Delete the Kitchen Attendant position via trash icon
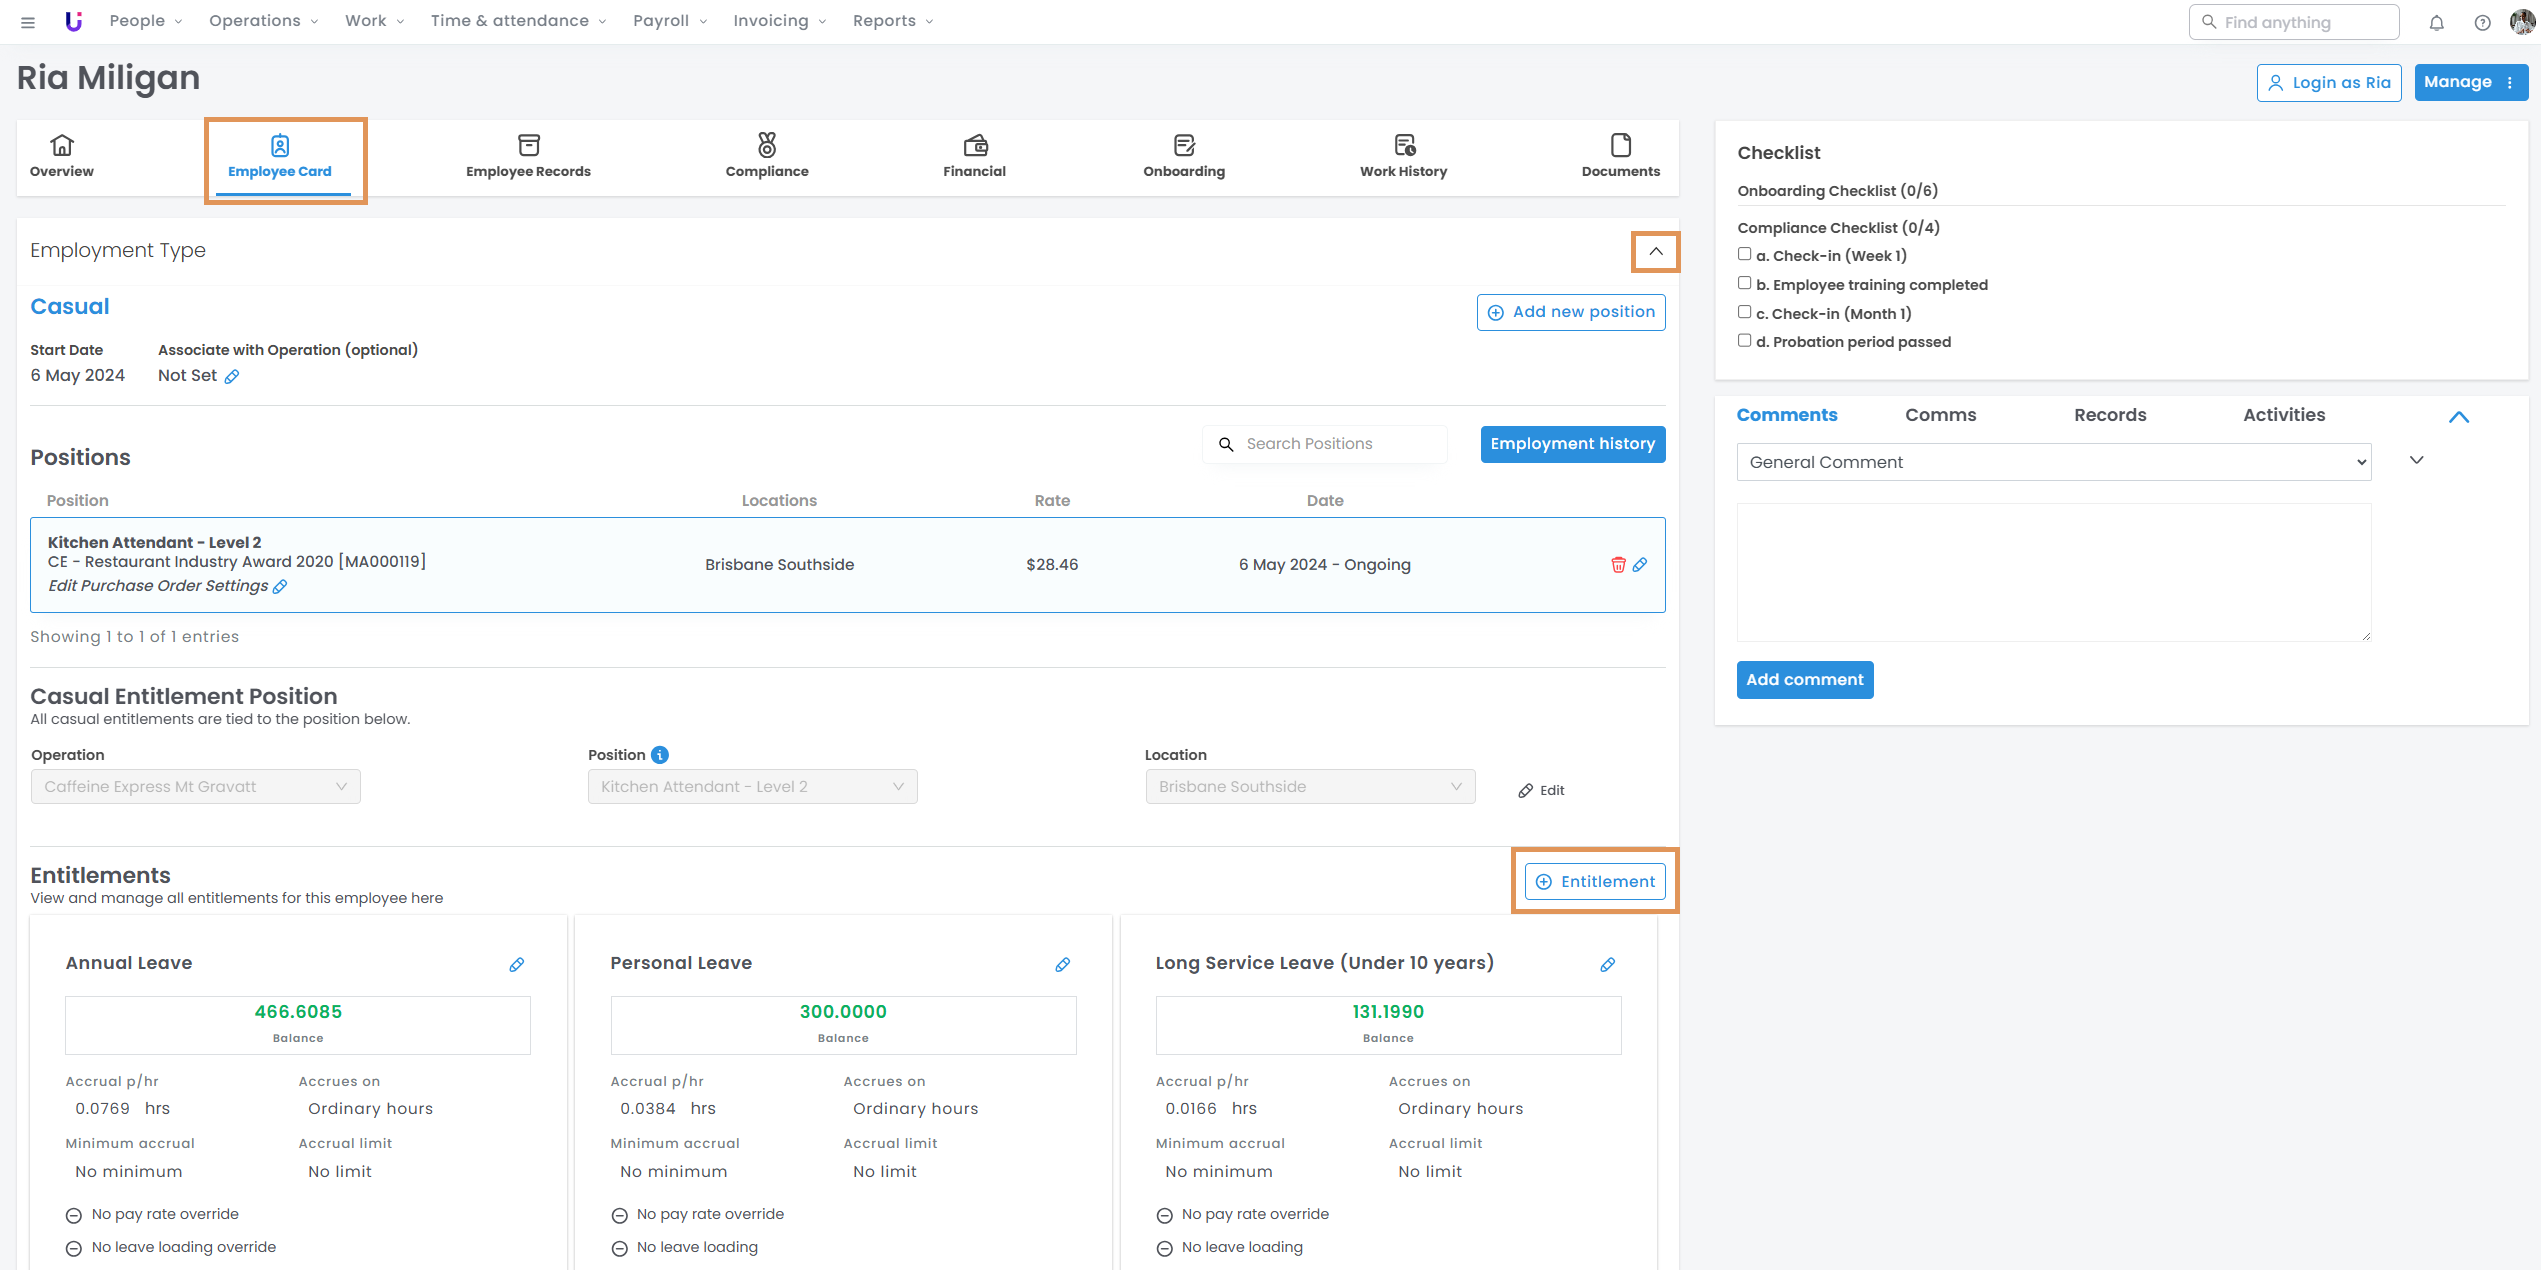 [1618, 565]
